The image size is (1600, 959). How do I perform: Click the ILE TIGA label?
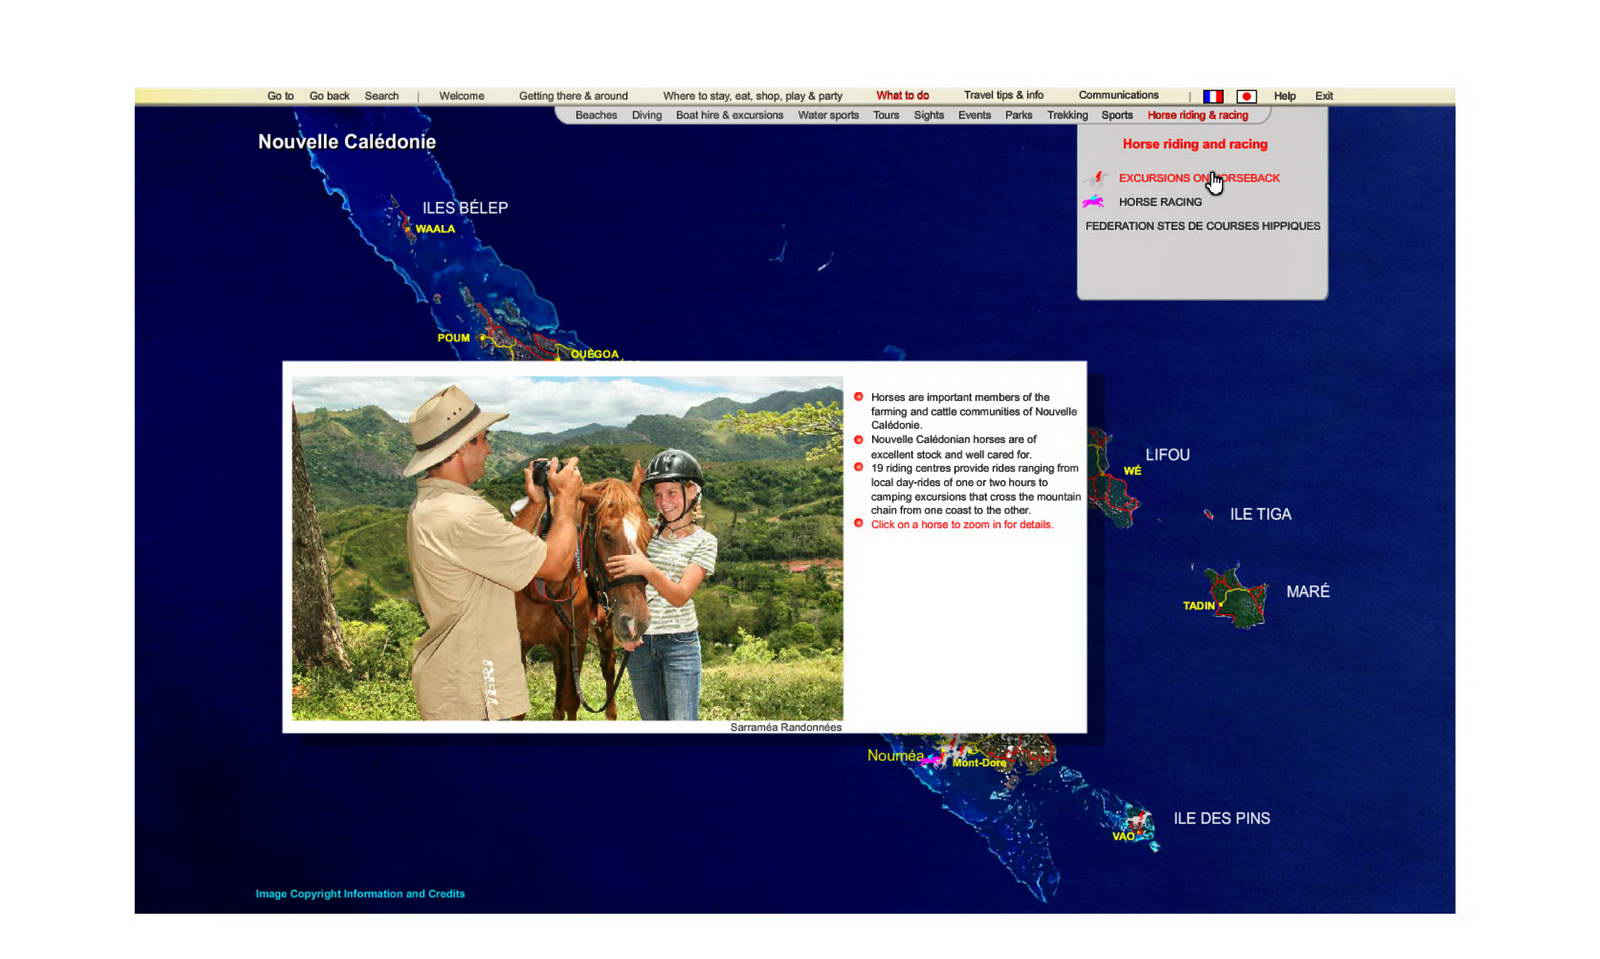1260,514
